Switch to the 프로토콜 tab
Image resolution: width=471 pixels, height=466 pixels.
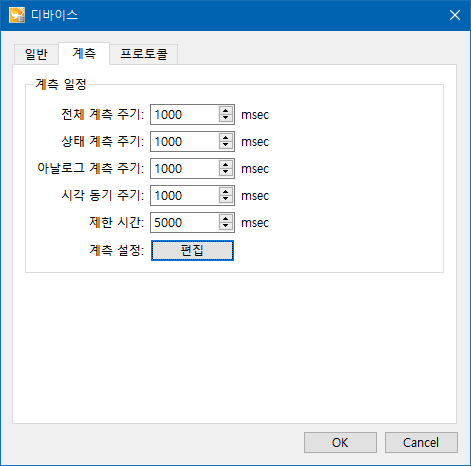(x=144, y=54)
